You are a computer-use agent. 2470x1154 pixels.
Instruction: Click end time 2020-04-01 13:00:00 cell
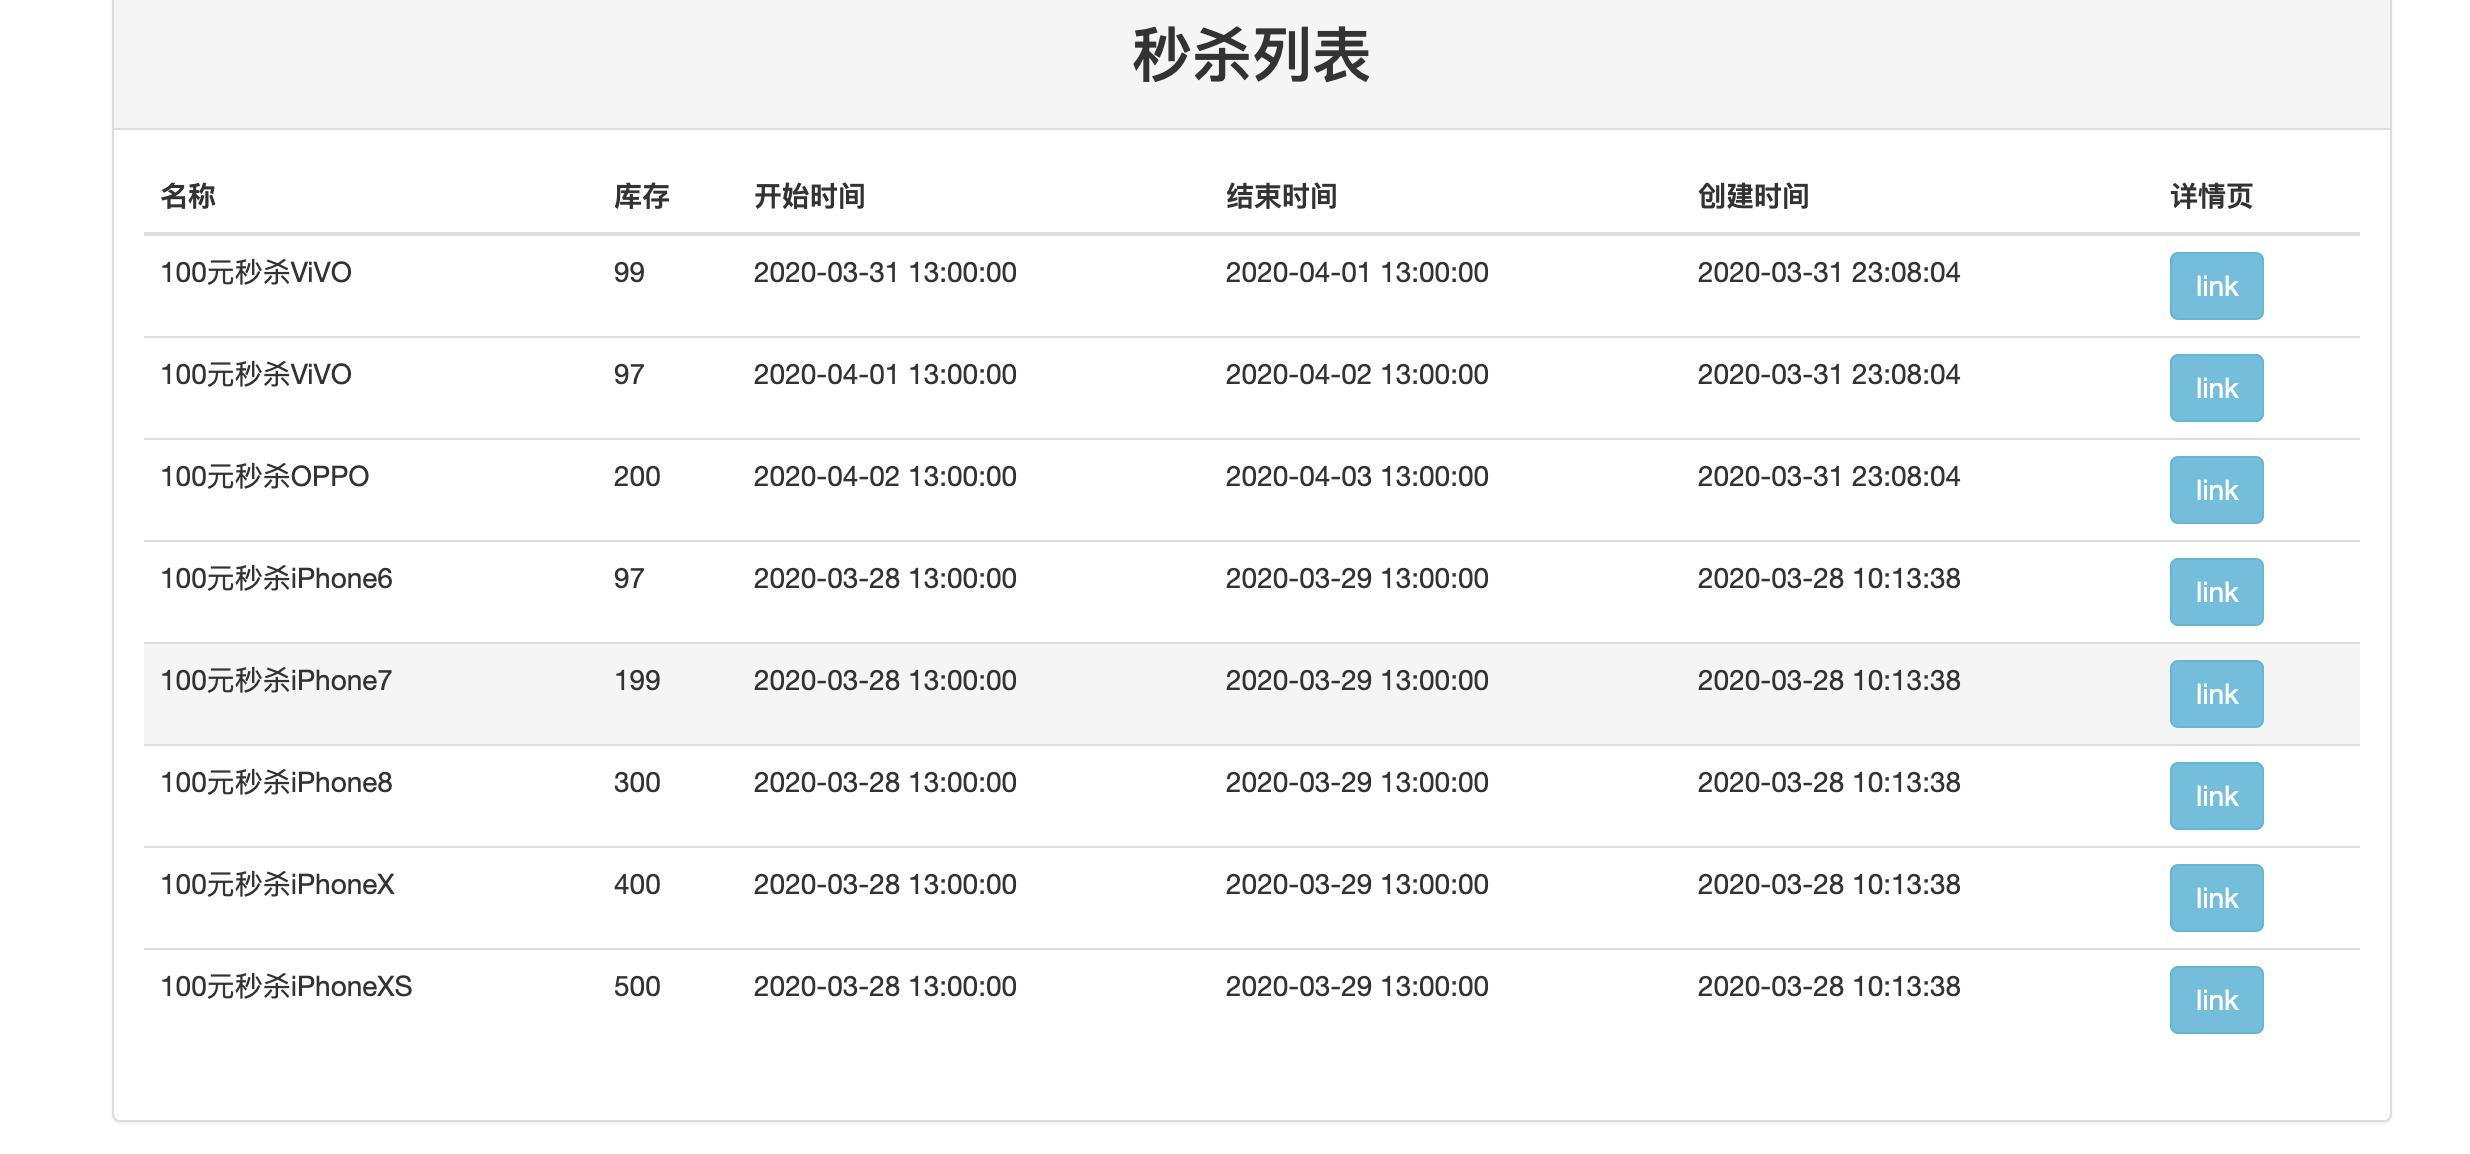tap(1356, 272)
